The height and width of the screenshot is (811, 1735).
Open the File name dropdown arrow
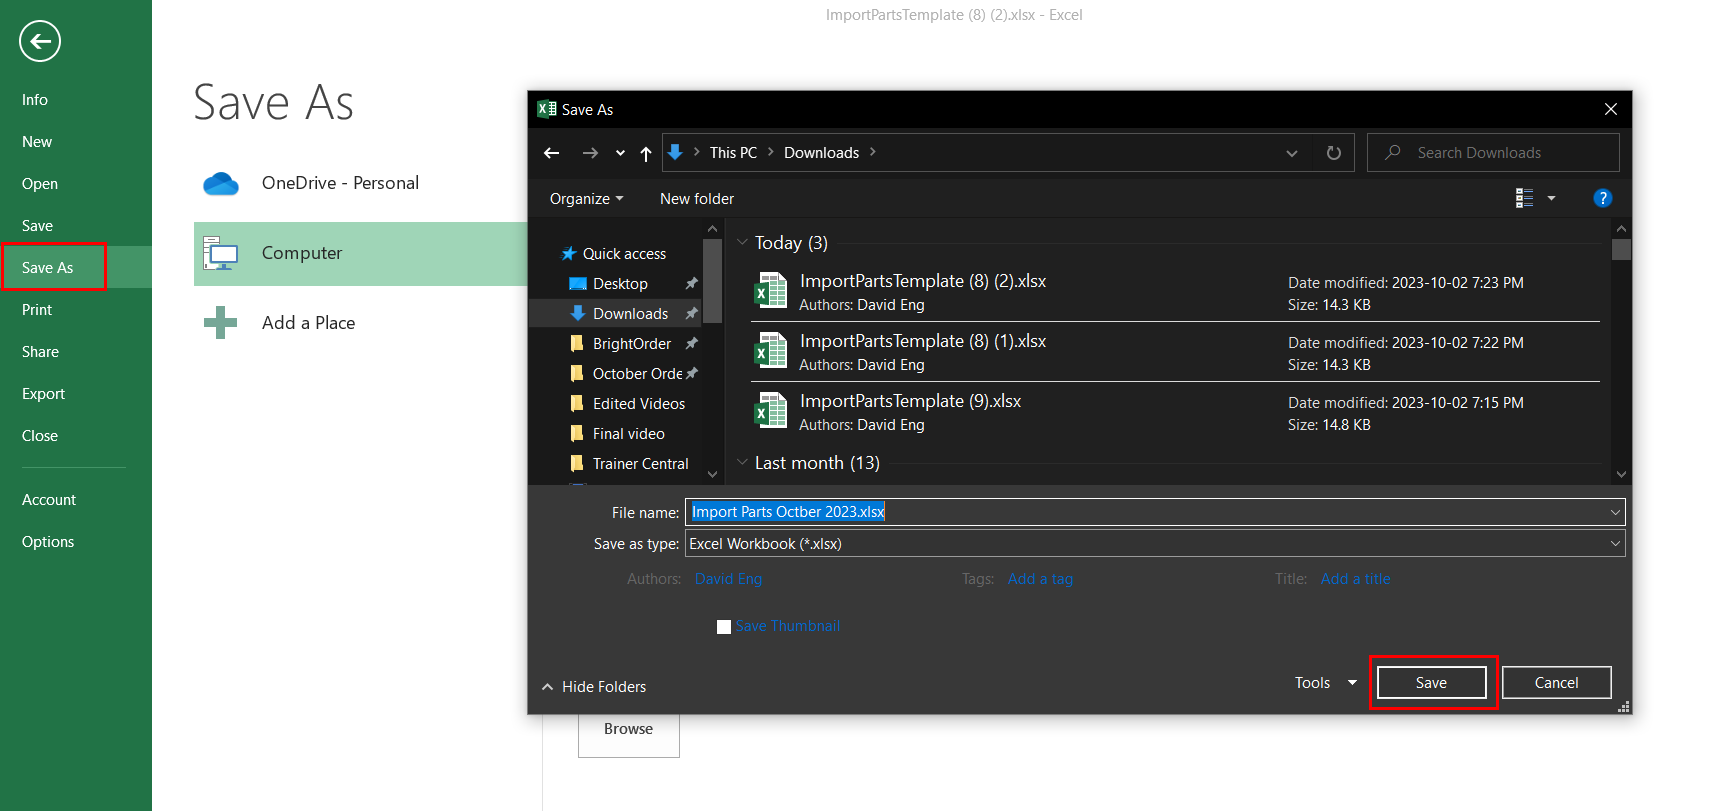(x=1615, y=512)
